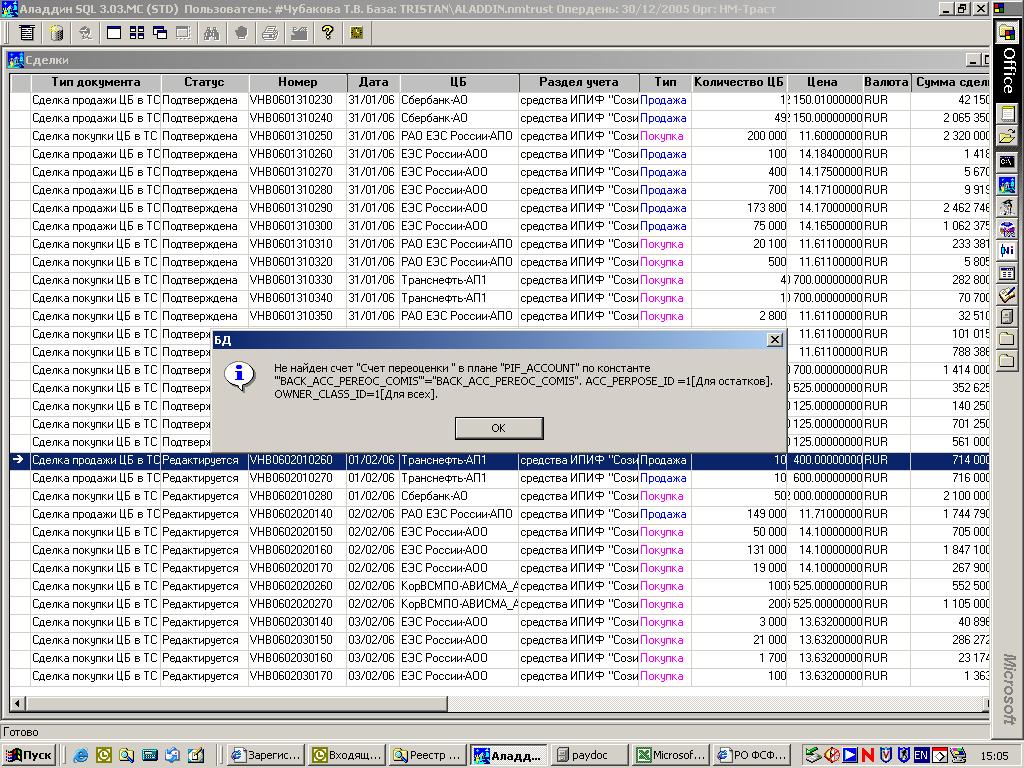Click the open folder icon on Office bar
Image resolution: width=1024 pixels, height=768 pixels.
[1007, 136]
